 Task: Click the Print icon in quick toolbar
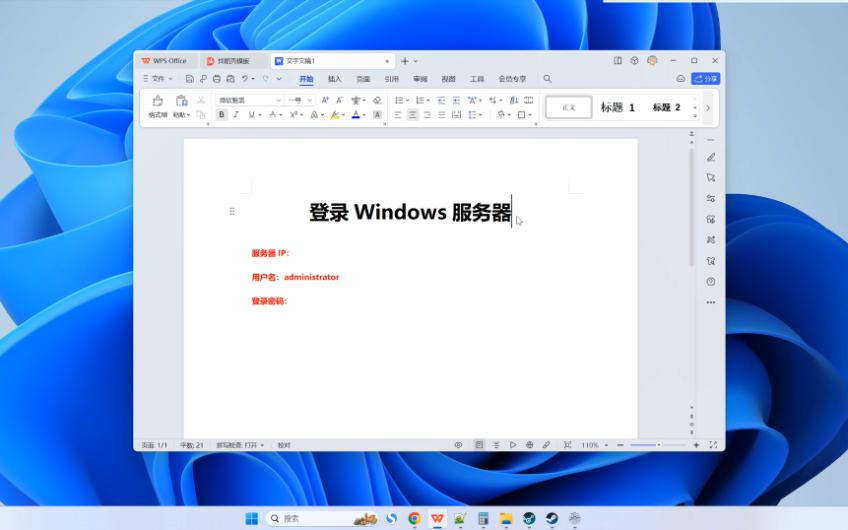pyautogui.click(x=216, y=79)
